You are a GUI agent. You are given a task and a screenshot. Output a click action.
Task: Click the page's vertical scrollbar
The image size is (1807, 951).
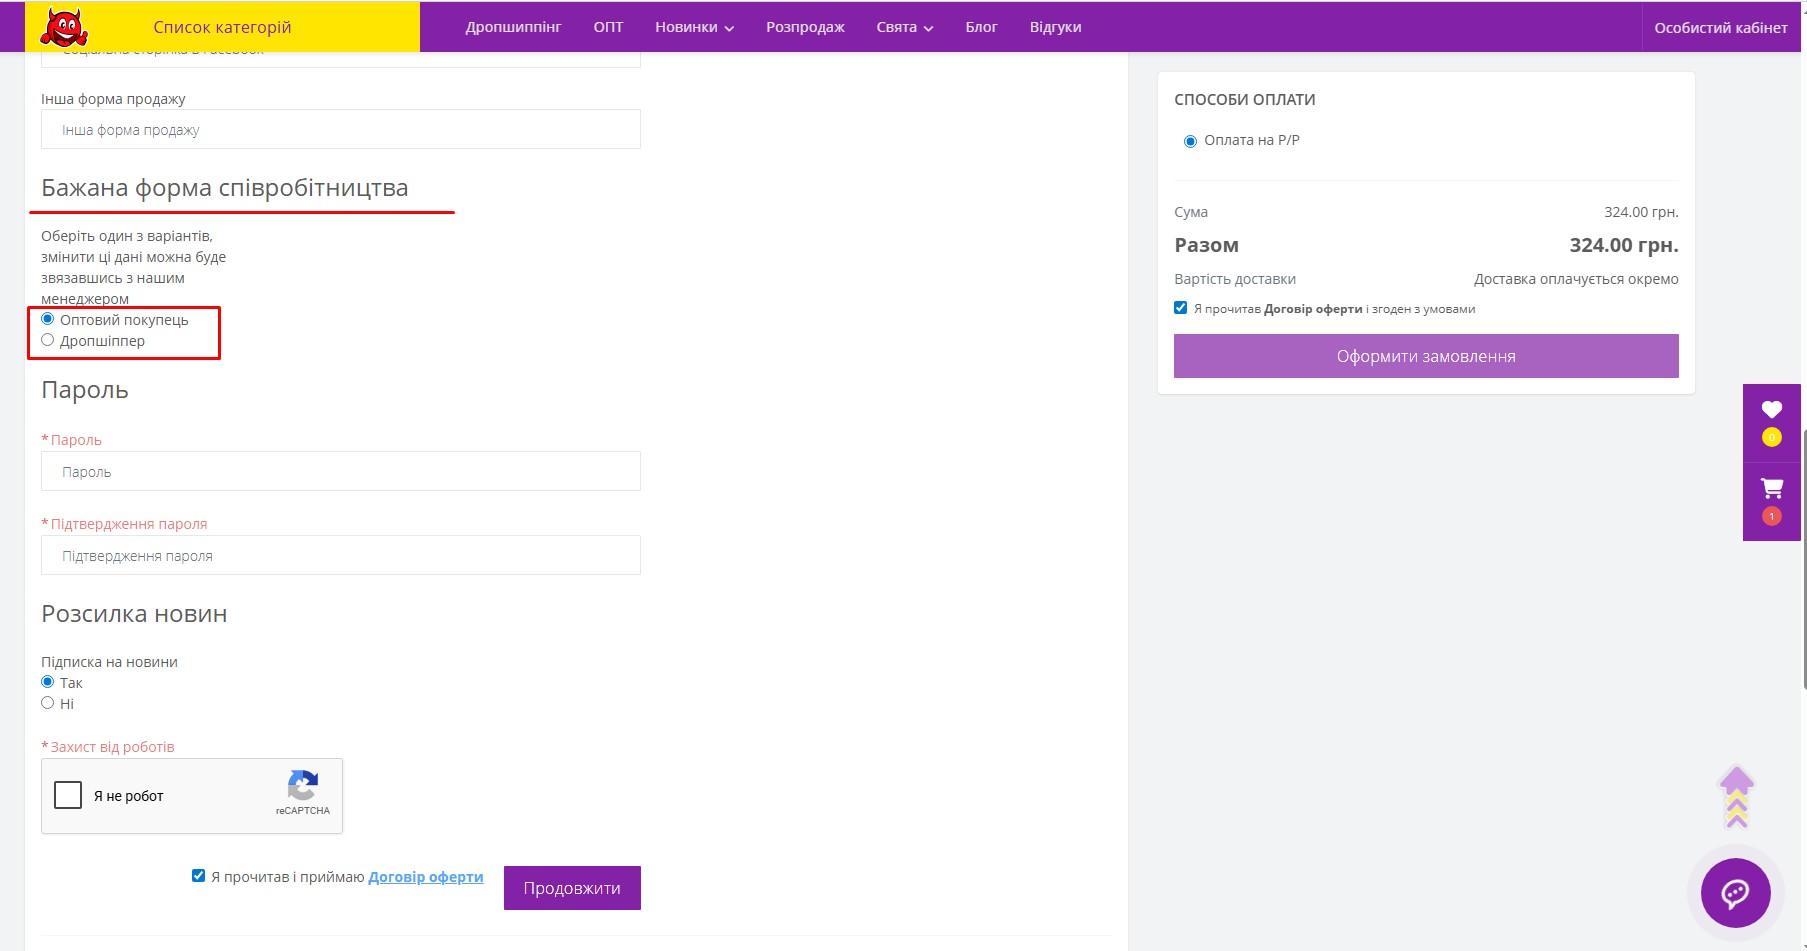point(1803,560)
